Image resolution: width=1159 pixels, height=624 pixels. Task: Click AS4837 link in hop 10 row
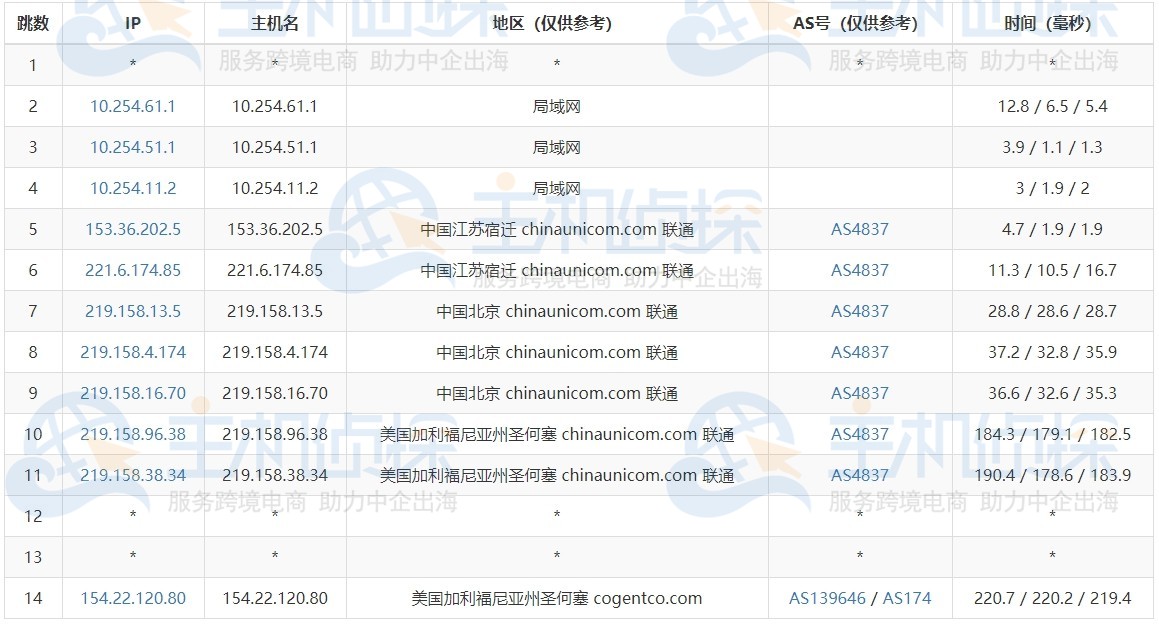point(860,434)
